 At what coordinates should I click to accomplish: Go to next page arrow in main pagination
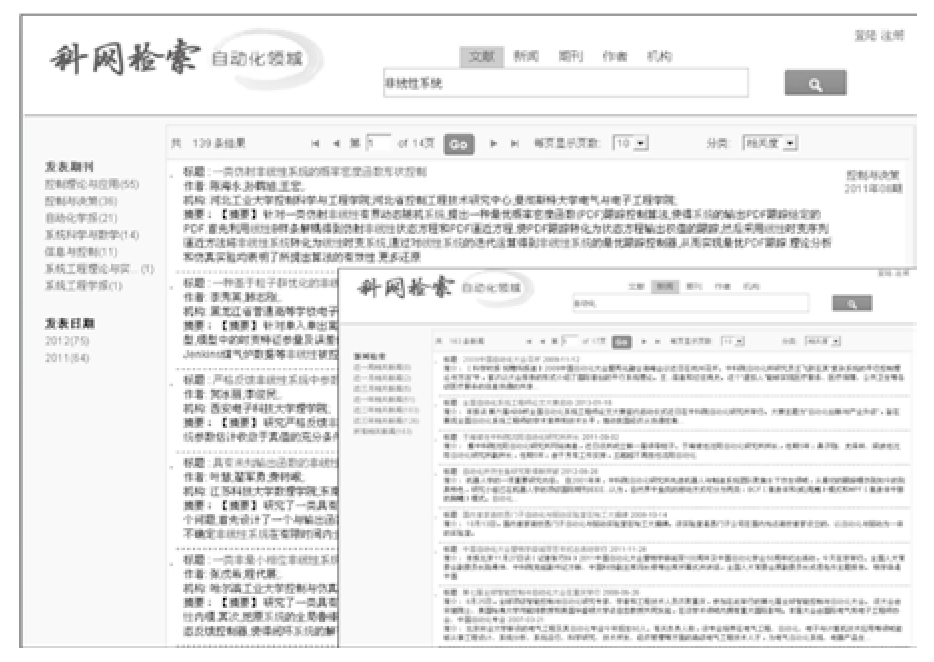point(494,143)
